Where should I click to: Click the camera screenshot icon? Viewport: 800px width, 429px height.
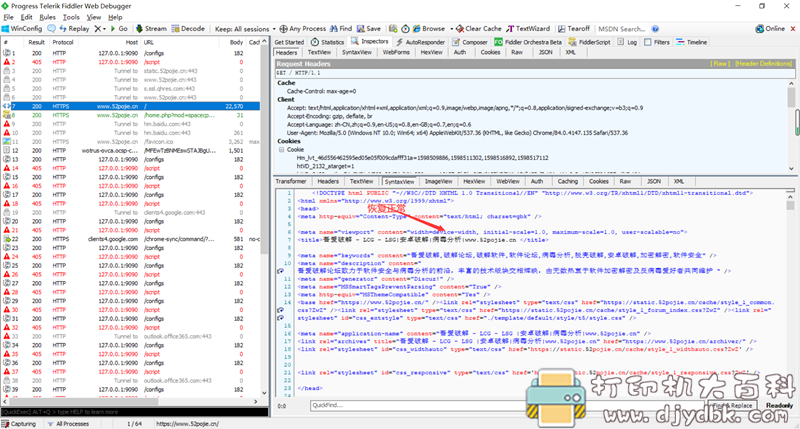[x=393, y=29]
